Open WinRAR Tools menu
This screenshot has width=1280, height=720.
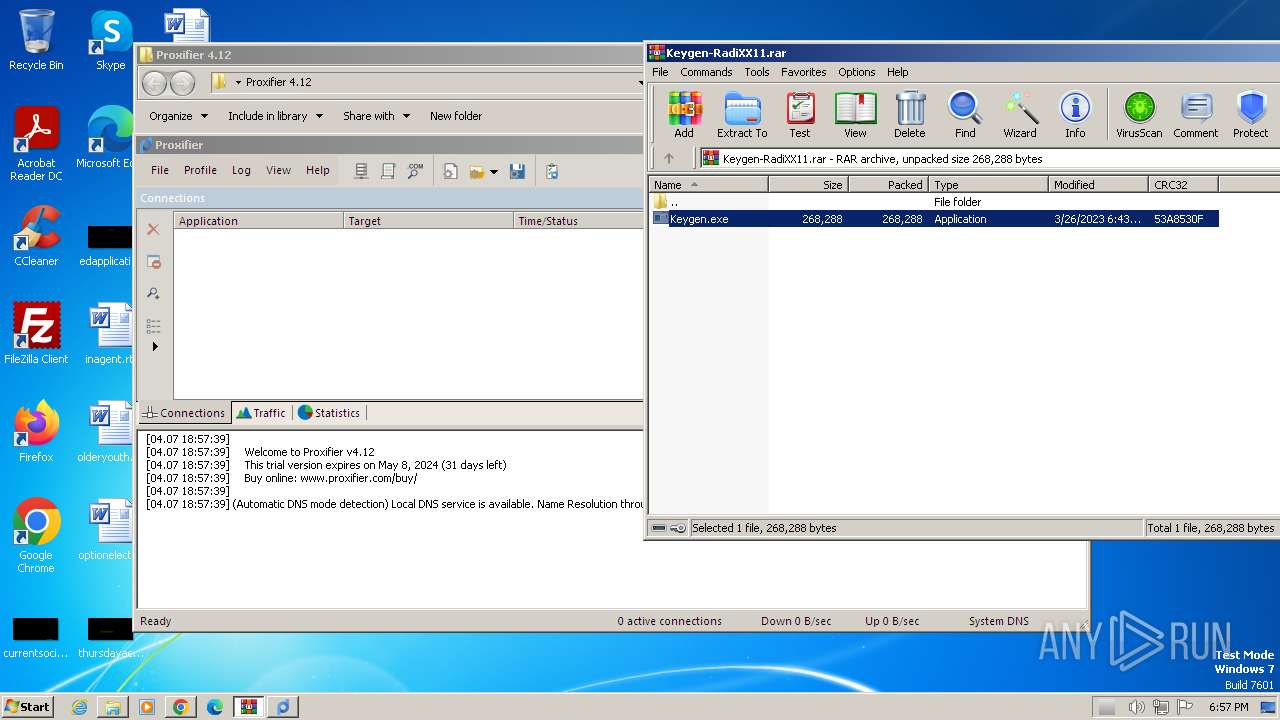[x=757, y=72]
